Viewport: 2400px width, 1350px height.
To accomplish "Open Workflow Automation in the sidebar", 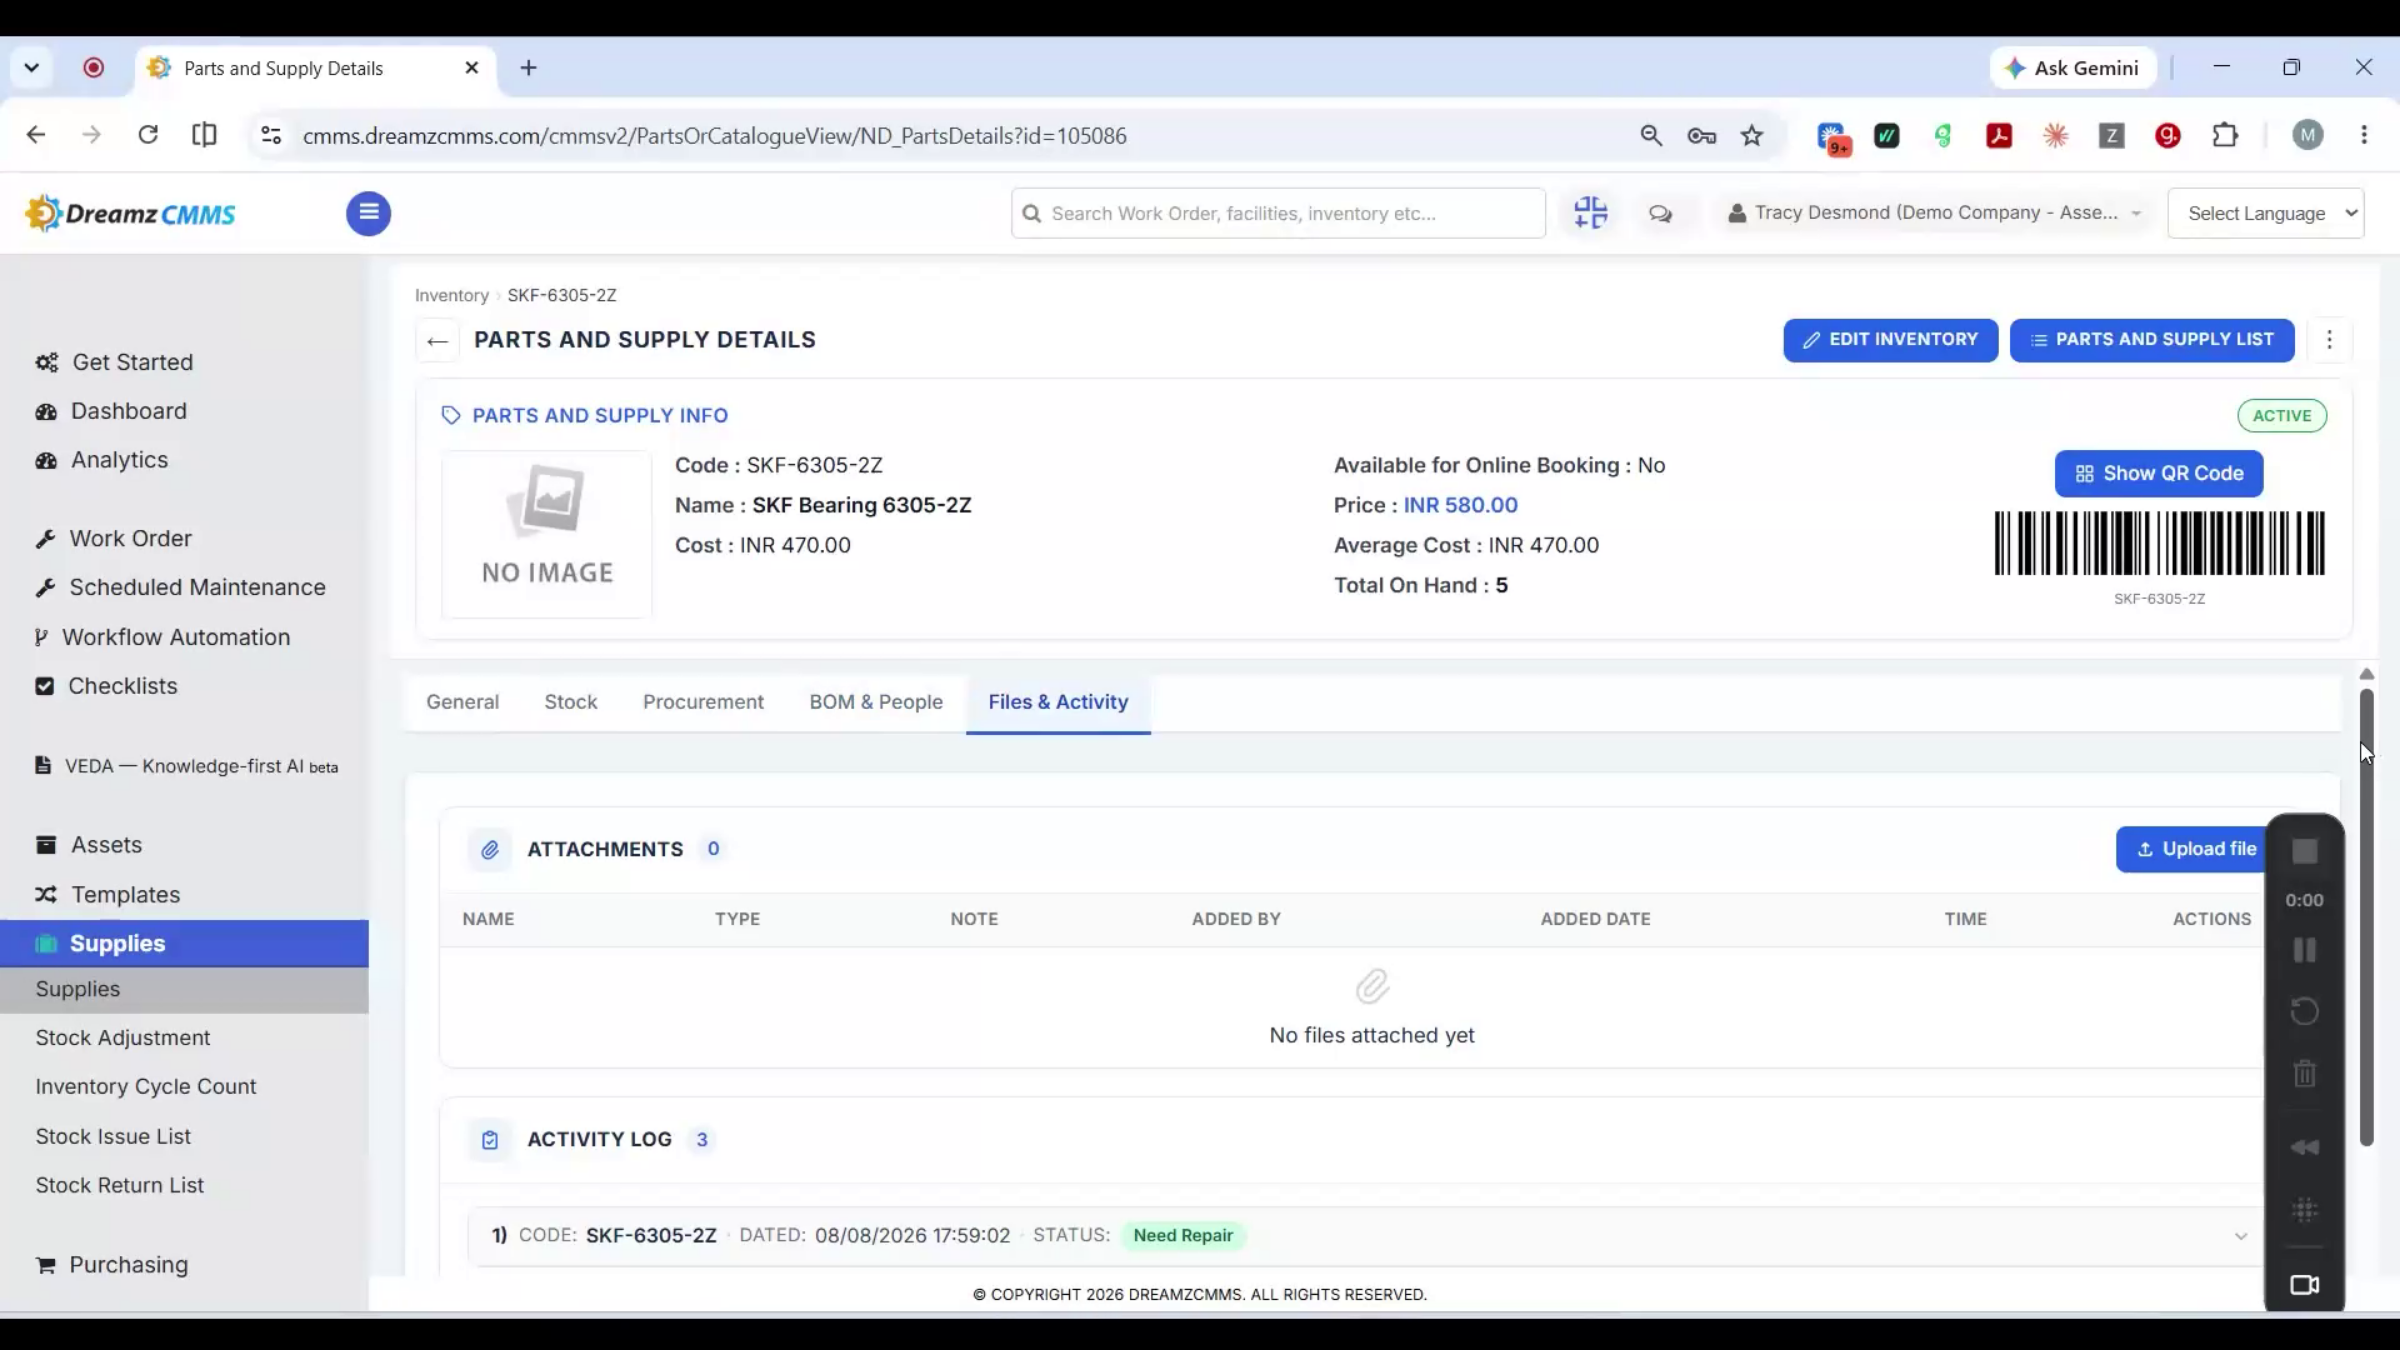I will pyautogui.click(x=176, y=638).
